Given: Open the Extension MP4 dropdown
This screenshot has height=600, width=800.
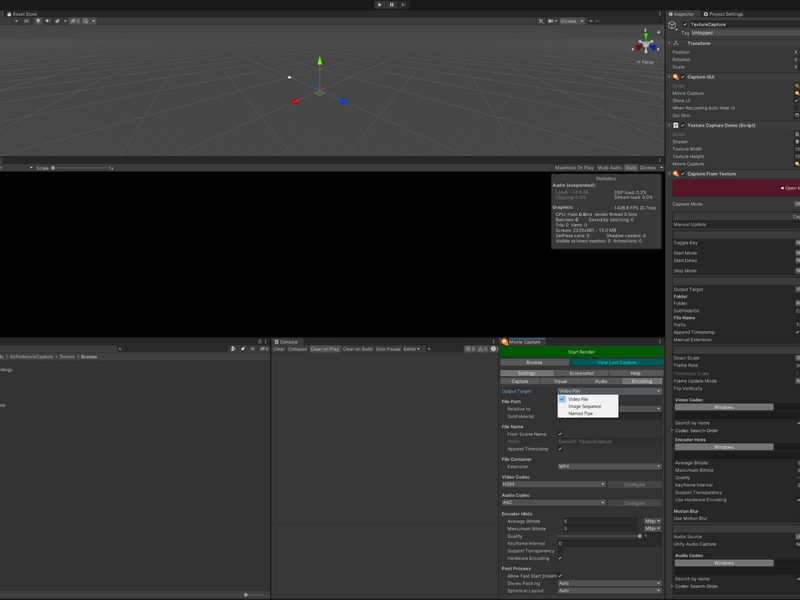Looking at the screenshot, I should tap(610, 467).
